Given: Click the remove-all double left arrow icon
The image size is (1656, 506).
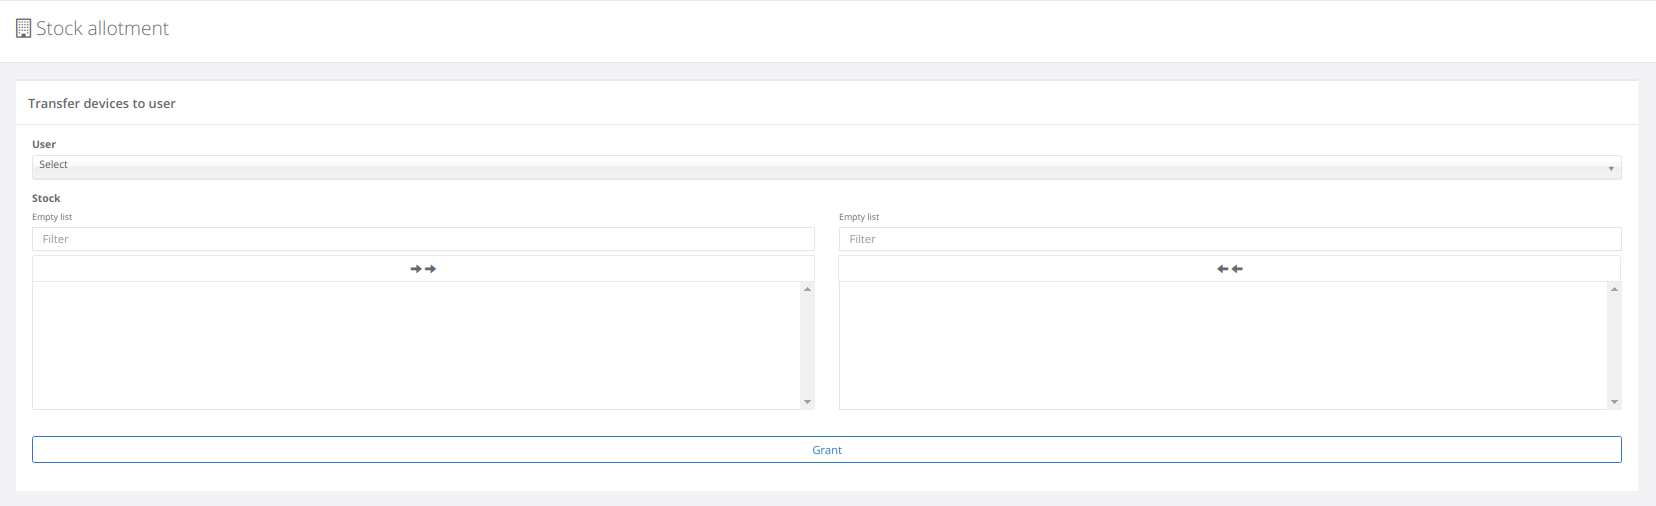Looking at the screenshot, I should (1229, 269).
